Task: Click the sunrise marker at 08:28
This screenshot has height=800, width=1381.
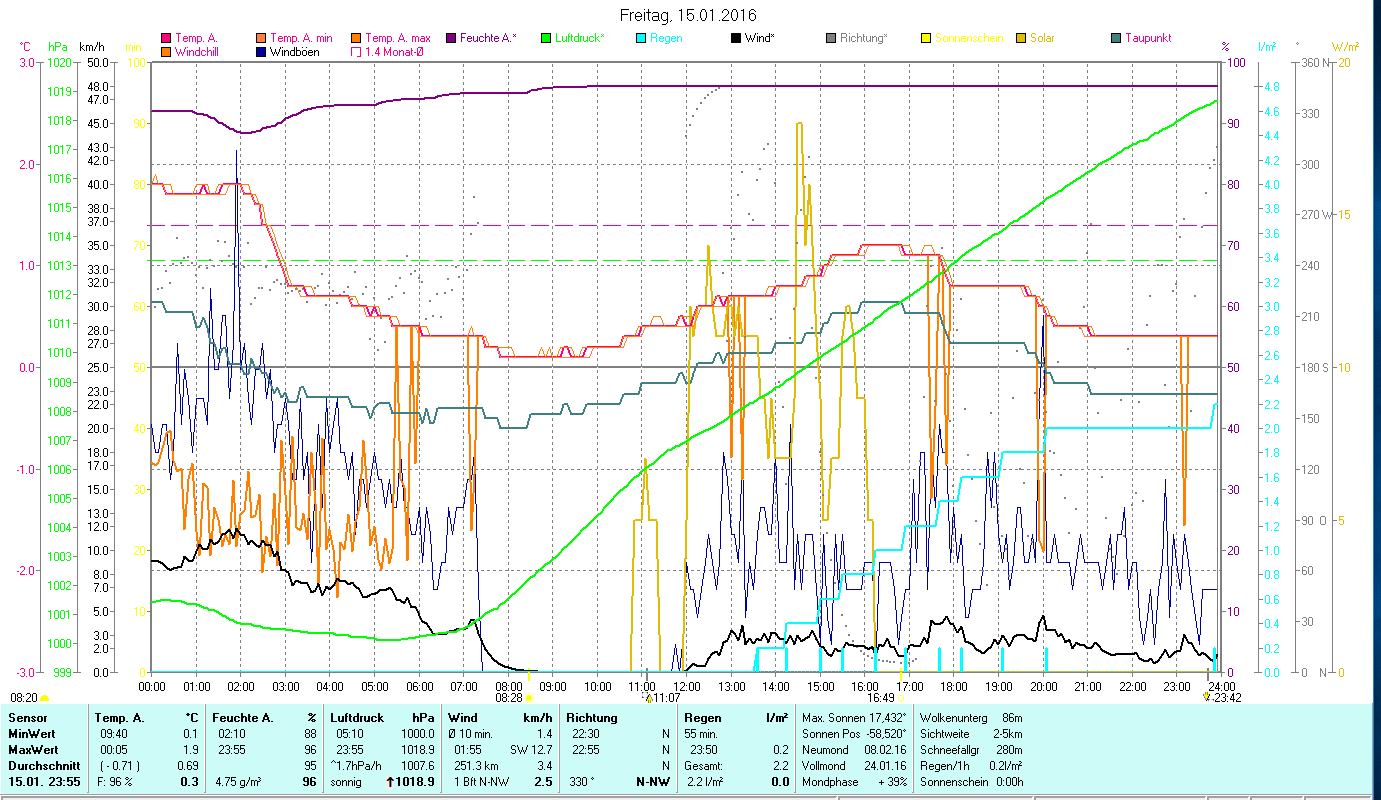Action: tap(529, 698)
